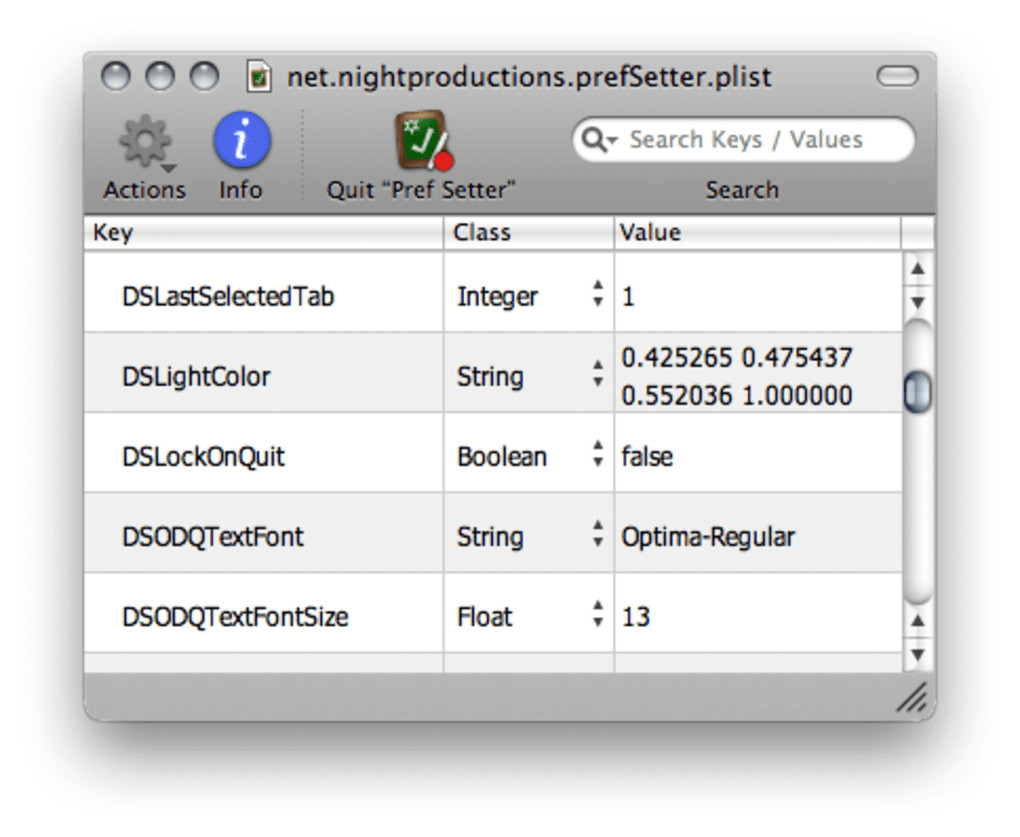Click the Quit "Pref Setter" icon

coord(423,141)
